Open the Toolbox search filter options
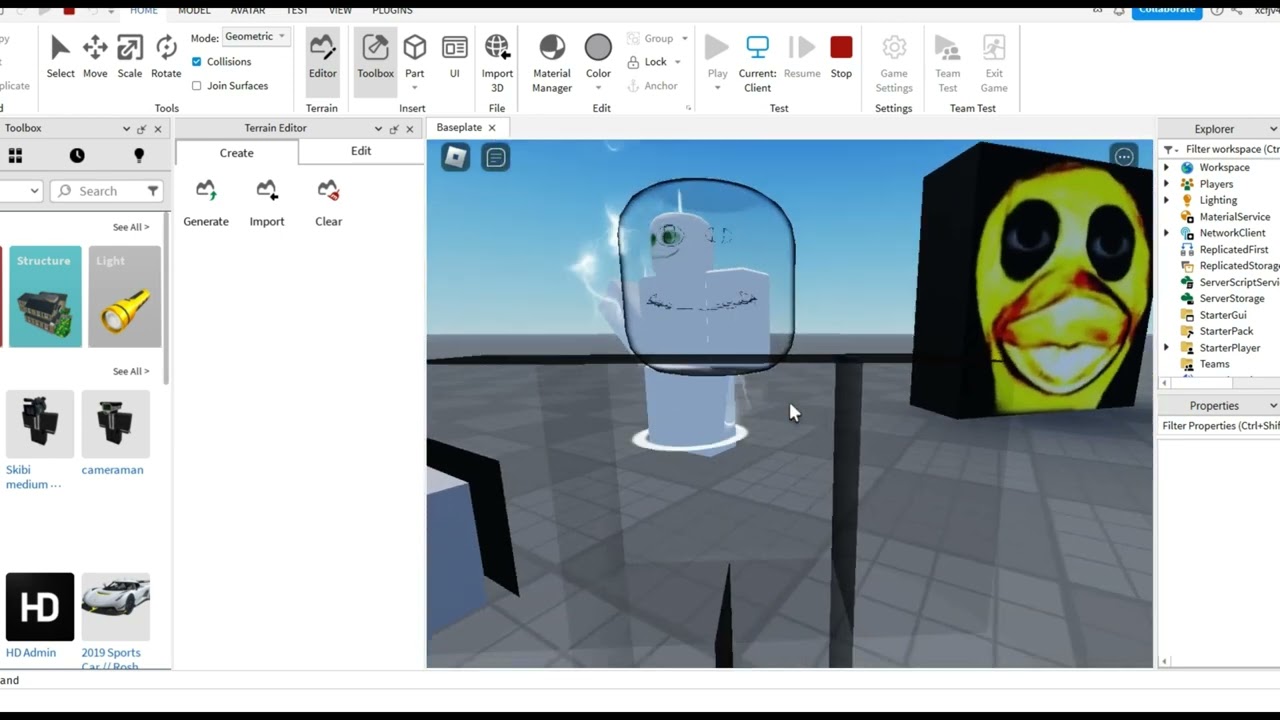Image resolution: width=1280 pixels, height=720 pixels. pos(153,191)
